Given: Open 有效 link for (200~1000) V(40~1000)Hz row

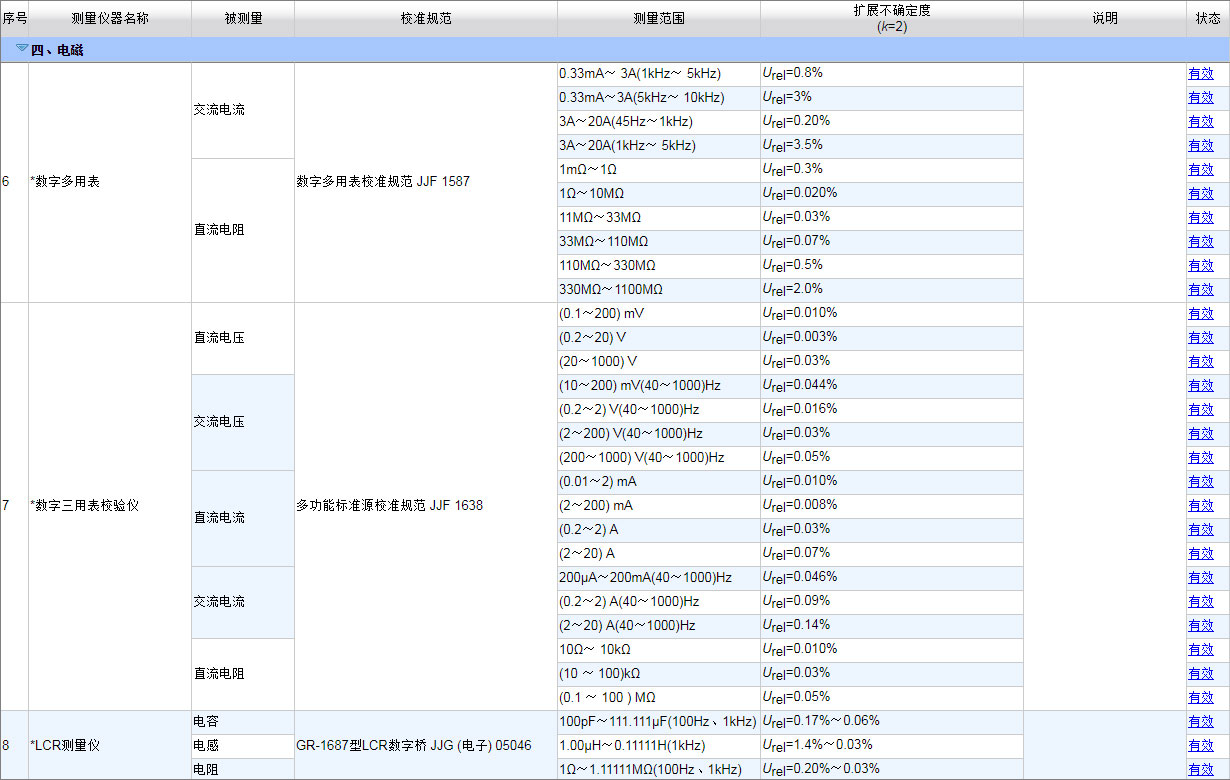Looking at the screenshot, I should (x=1200, y=457).
